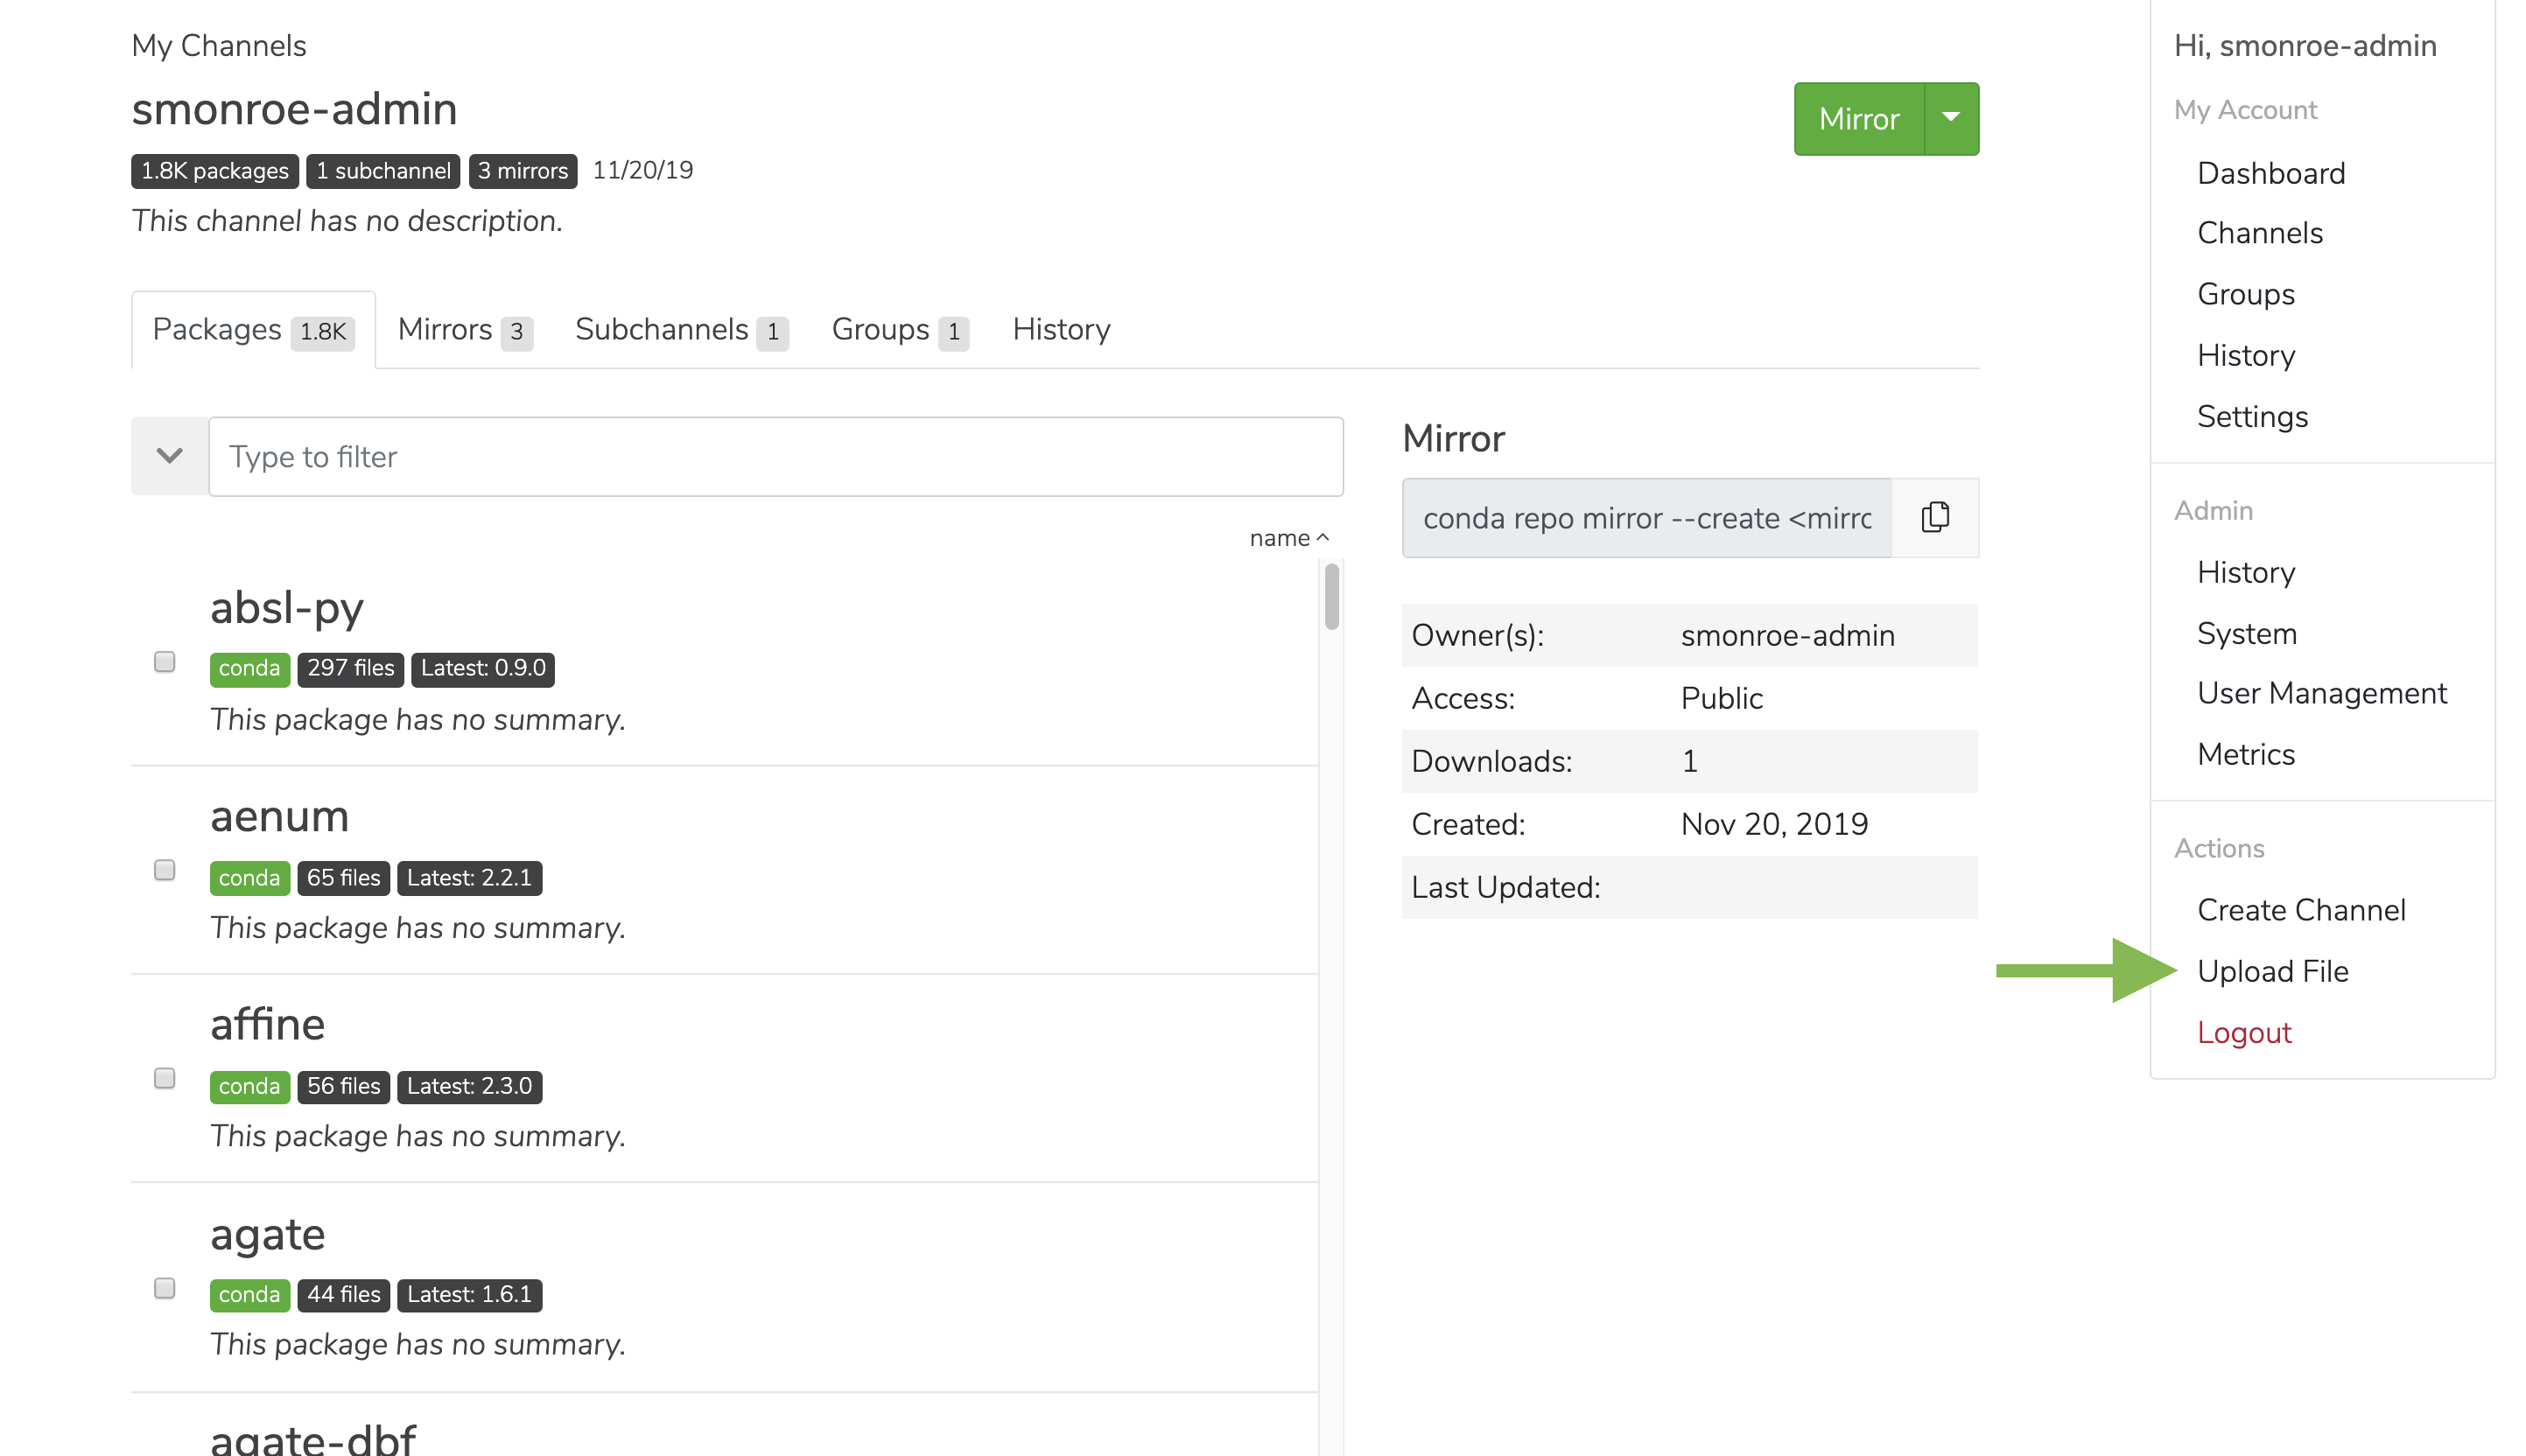
Task: Click the mirror command text field
Action: pyautogui.click(x=1647, y=517)
